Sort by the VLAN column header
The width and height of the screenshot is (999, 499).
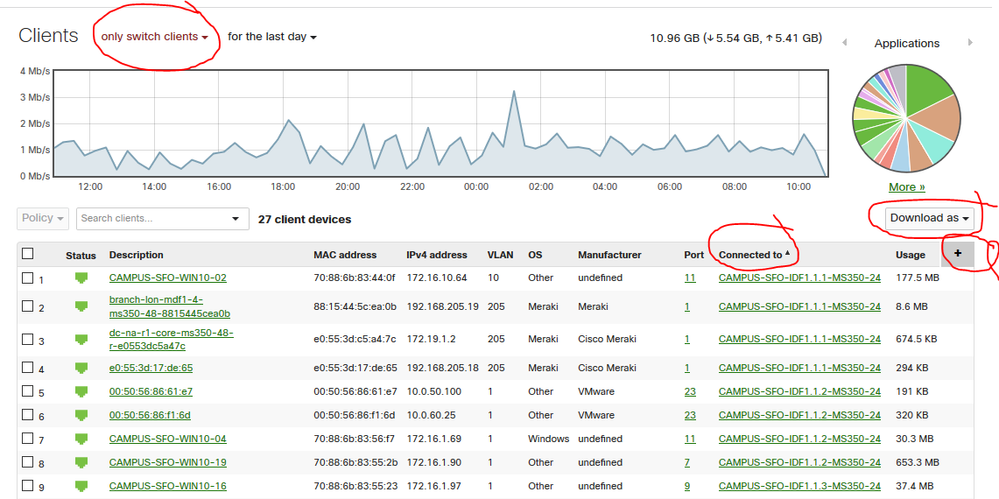tap(498, 255)
